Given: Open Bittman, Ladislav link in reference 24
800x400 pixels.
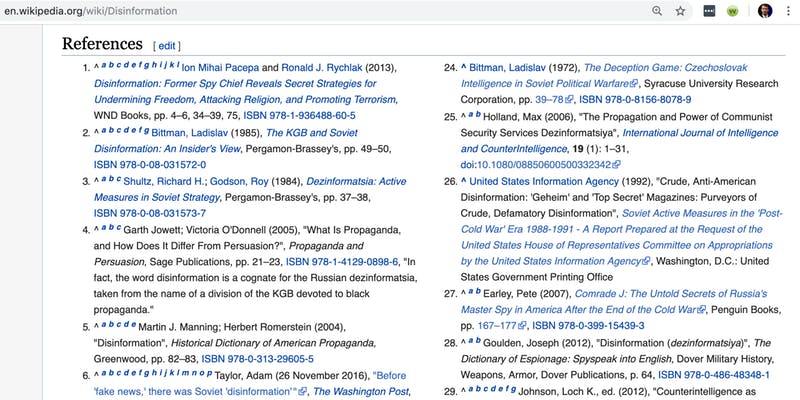Looking at the screenshot, I should [508, 68].
